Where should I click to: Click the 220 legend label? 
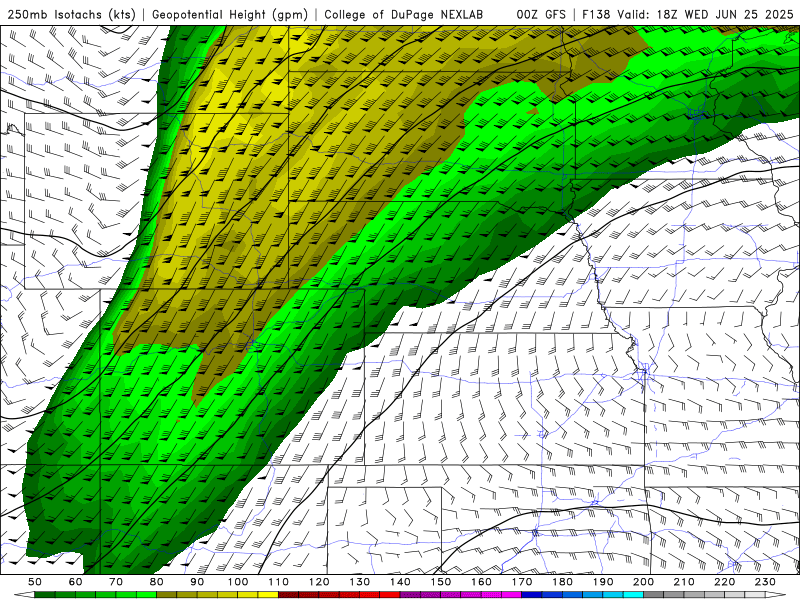click(724, 582)
